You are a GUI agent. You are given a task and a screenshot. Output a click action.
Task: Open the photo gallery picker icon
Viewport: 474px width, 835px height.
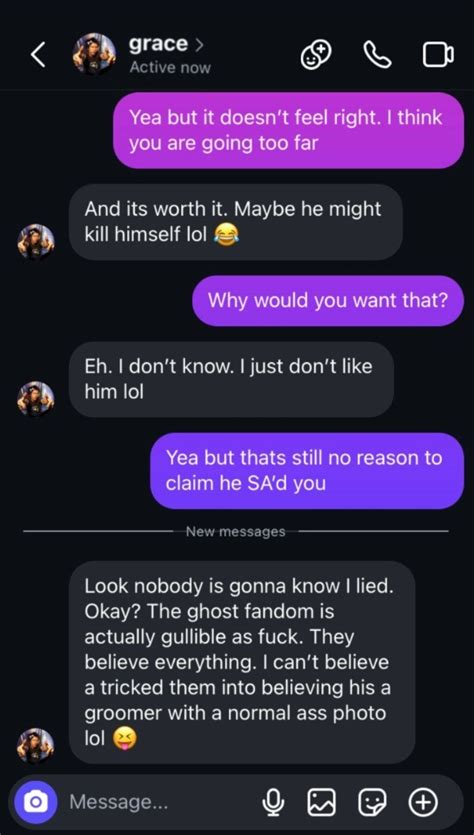click(x=322, y=801)
